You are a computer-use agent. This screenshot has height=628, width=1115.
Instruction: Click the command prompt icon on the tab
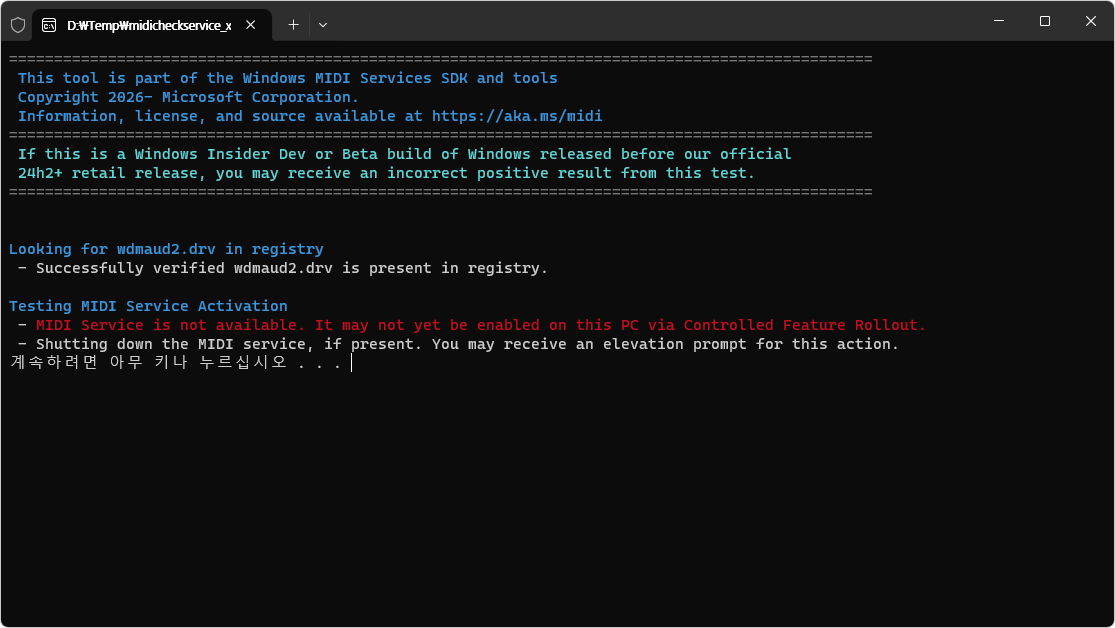[49, 26]
